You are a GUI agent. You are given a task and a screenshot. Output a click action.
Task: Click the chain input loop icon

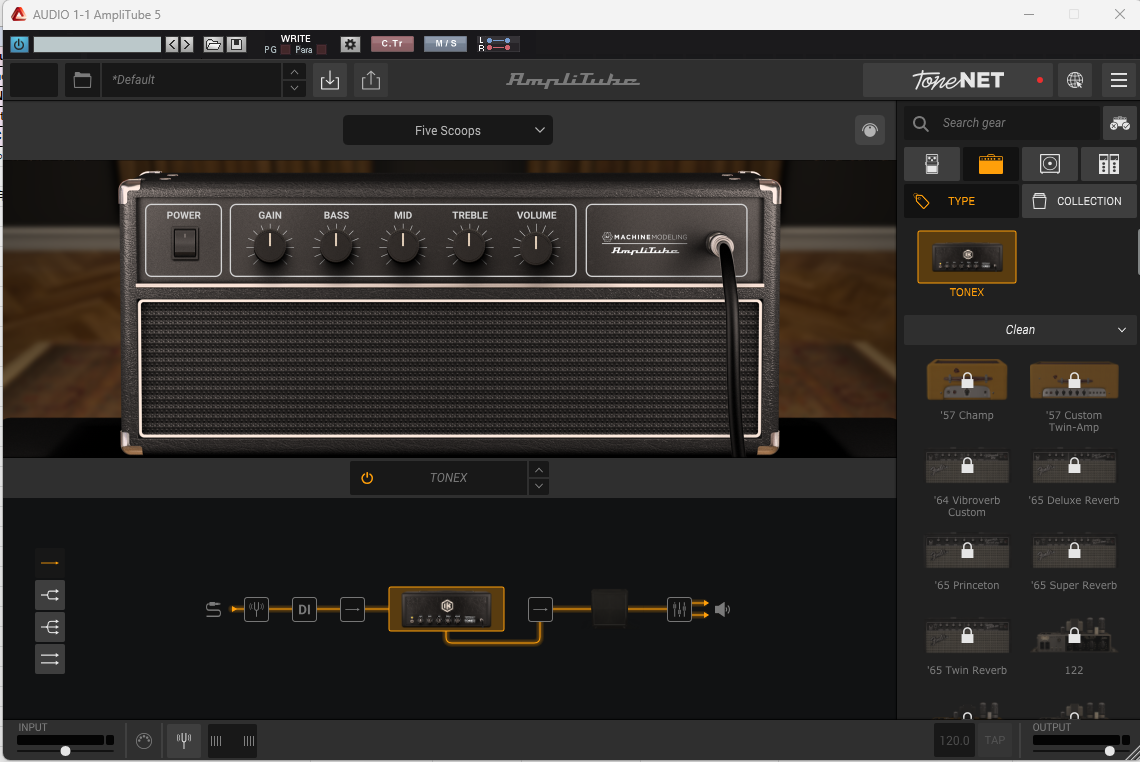pyautogui.click(x=213, y=609)
